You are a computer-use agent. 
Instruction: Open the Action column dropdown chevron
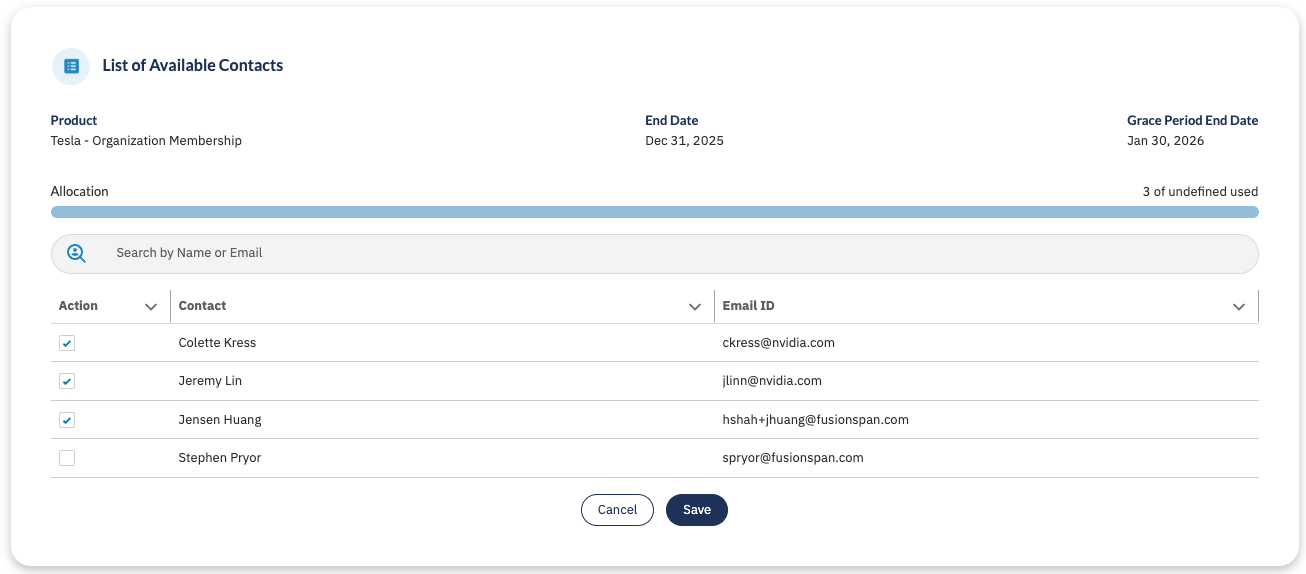click(x=151, y=307)
